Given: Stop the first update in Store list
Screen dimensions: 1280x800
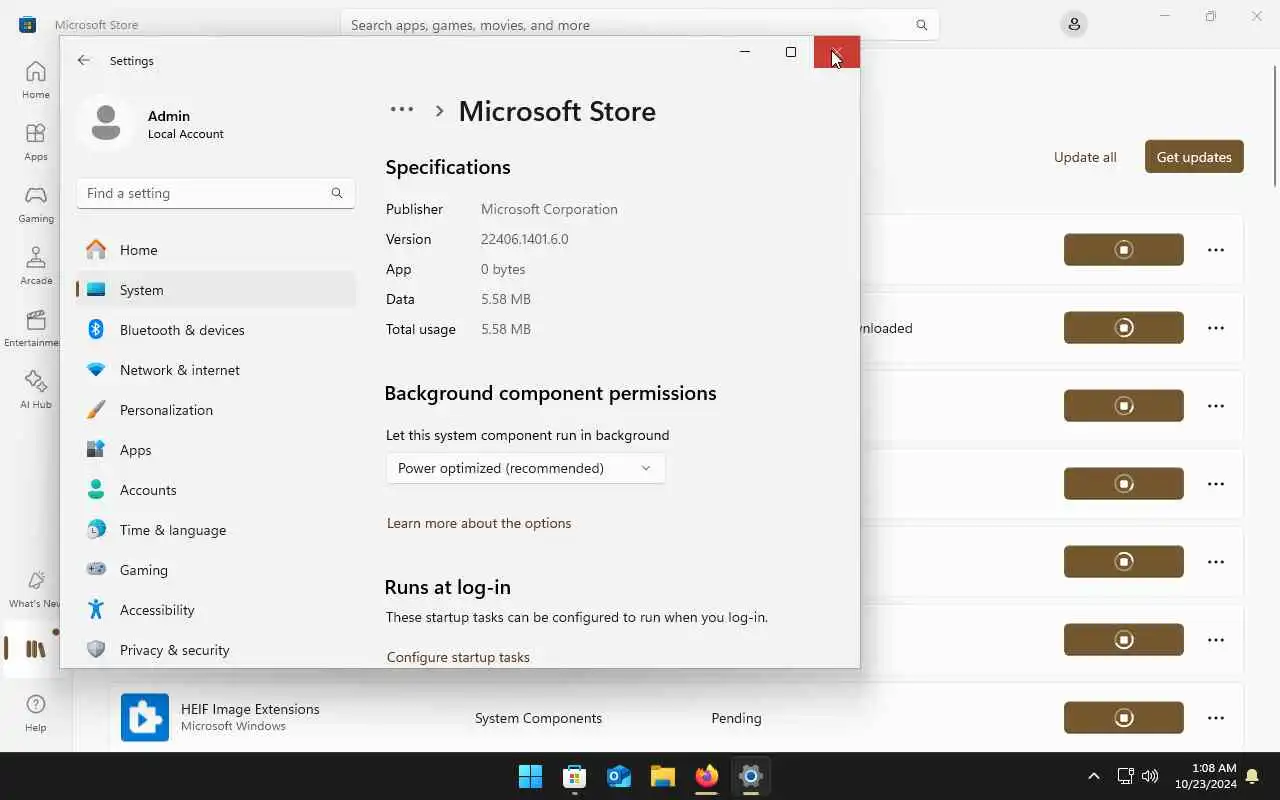Looking at the screenshot, I should [1124, 250].
